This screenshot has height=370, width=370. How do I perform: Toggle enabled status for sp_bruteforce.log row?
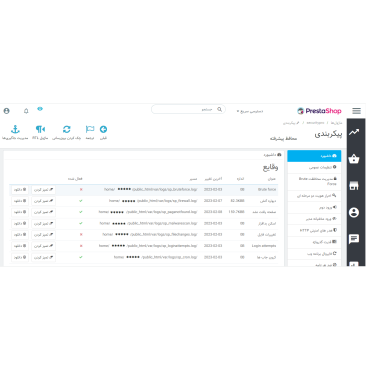pos(81,189)
